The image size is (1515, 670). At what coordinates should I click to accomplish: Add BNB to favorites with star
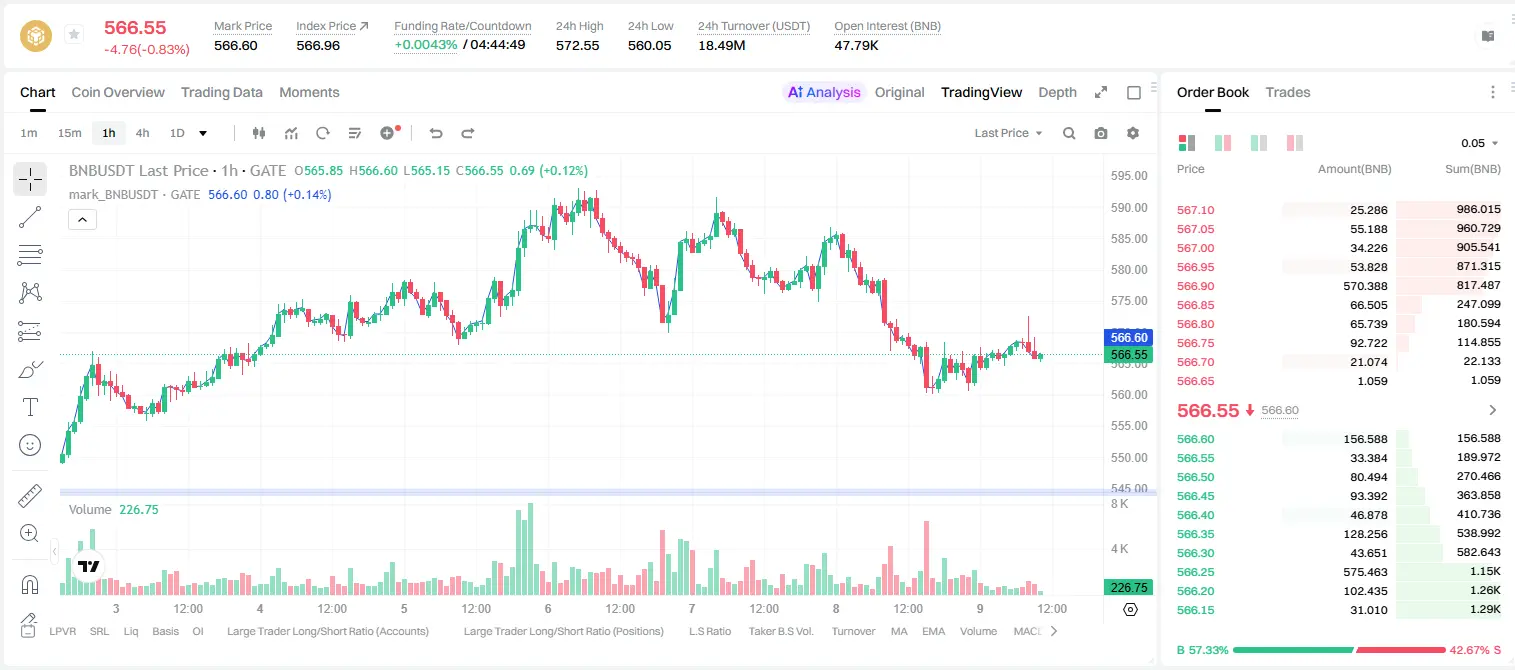coord(74,35)
